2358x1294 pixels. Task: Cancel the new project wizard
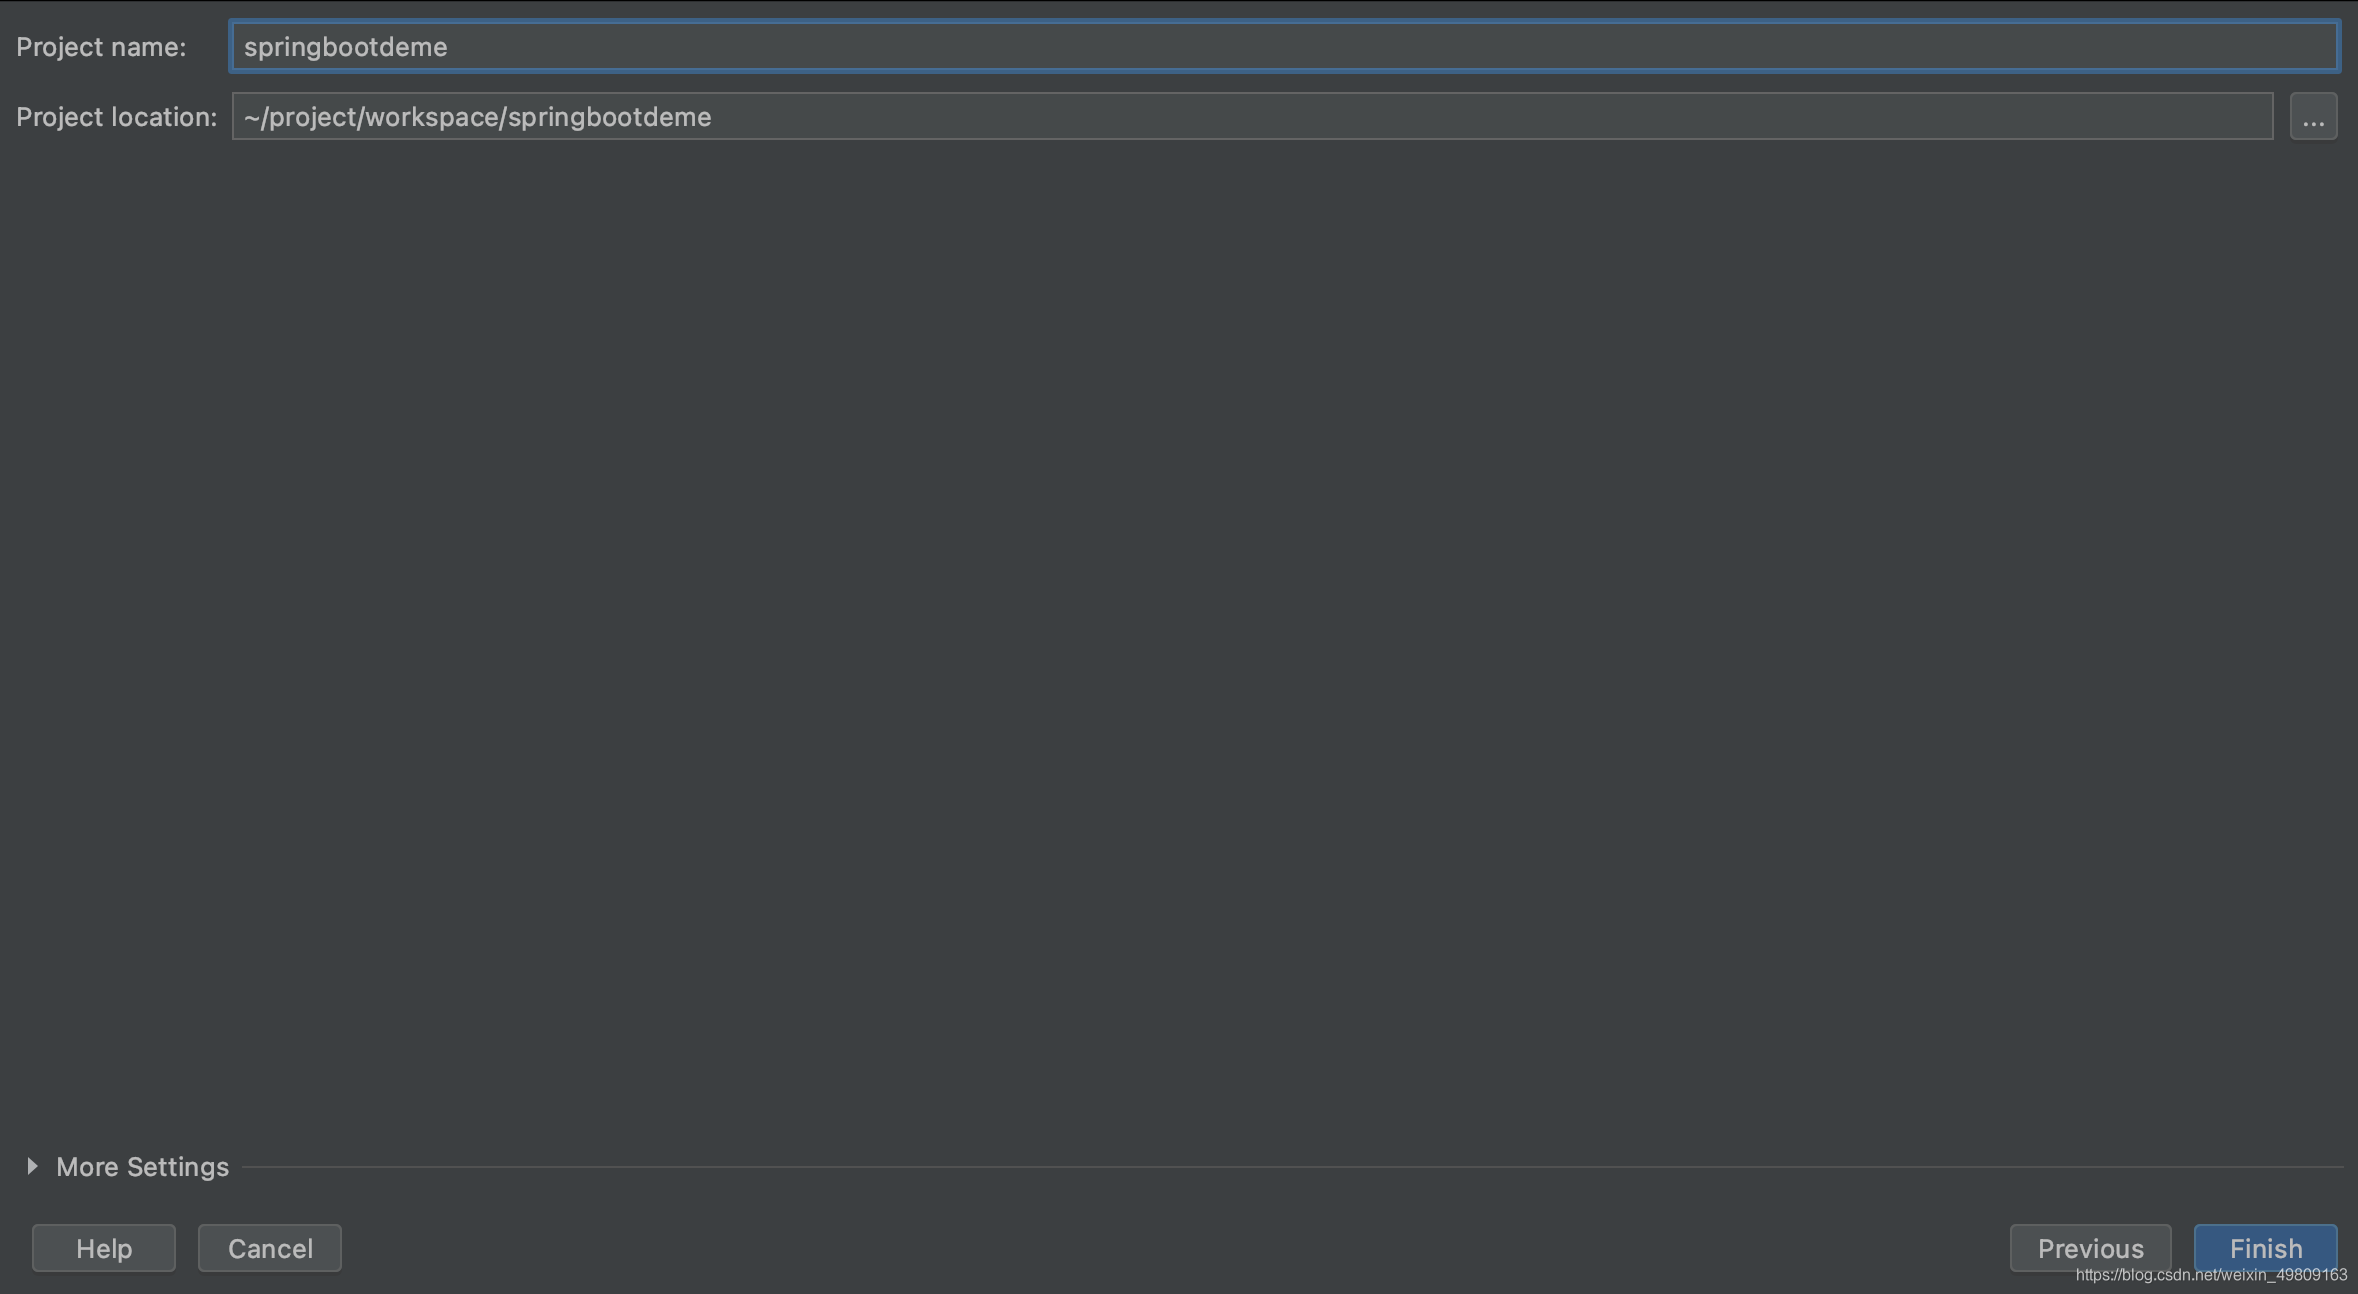(270, 1248)
